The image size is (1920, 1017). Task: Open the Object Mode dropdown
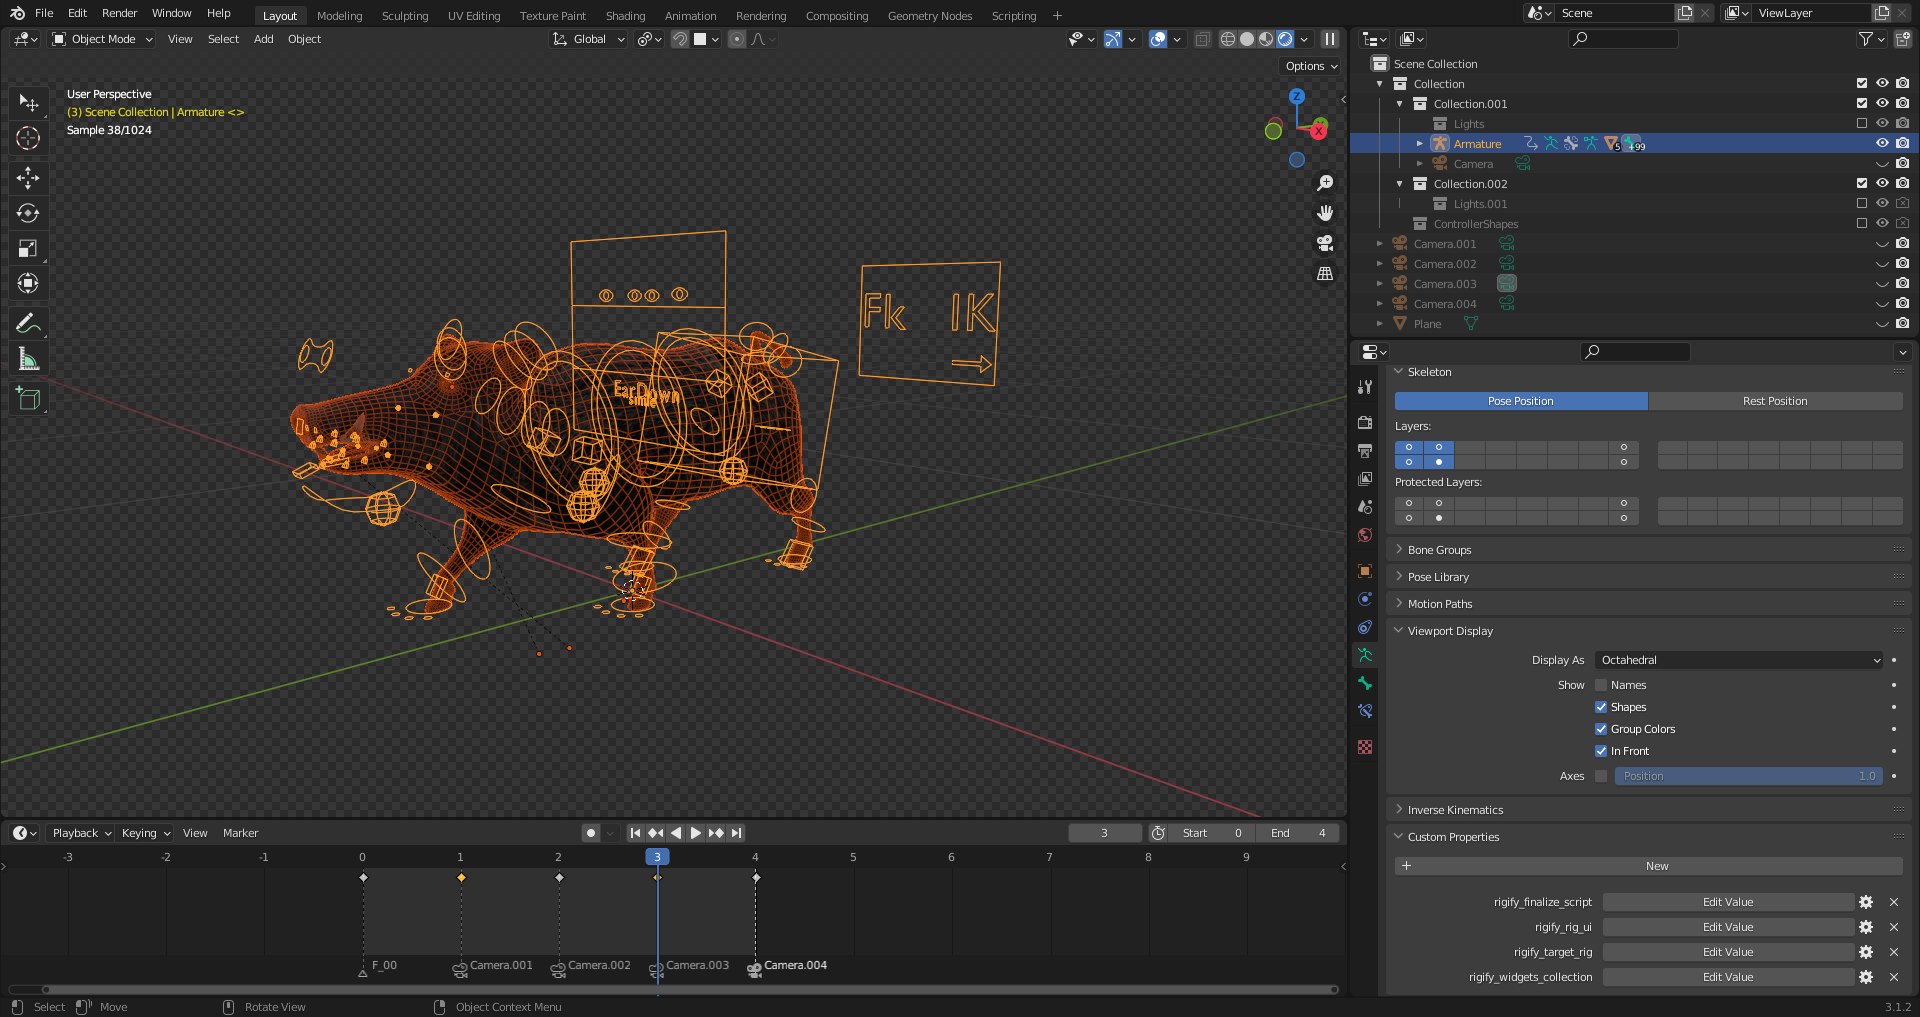click(x=103, y=39)
